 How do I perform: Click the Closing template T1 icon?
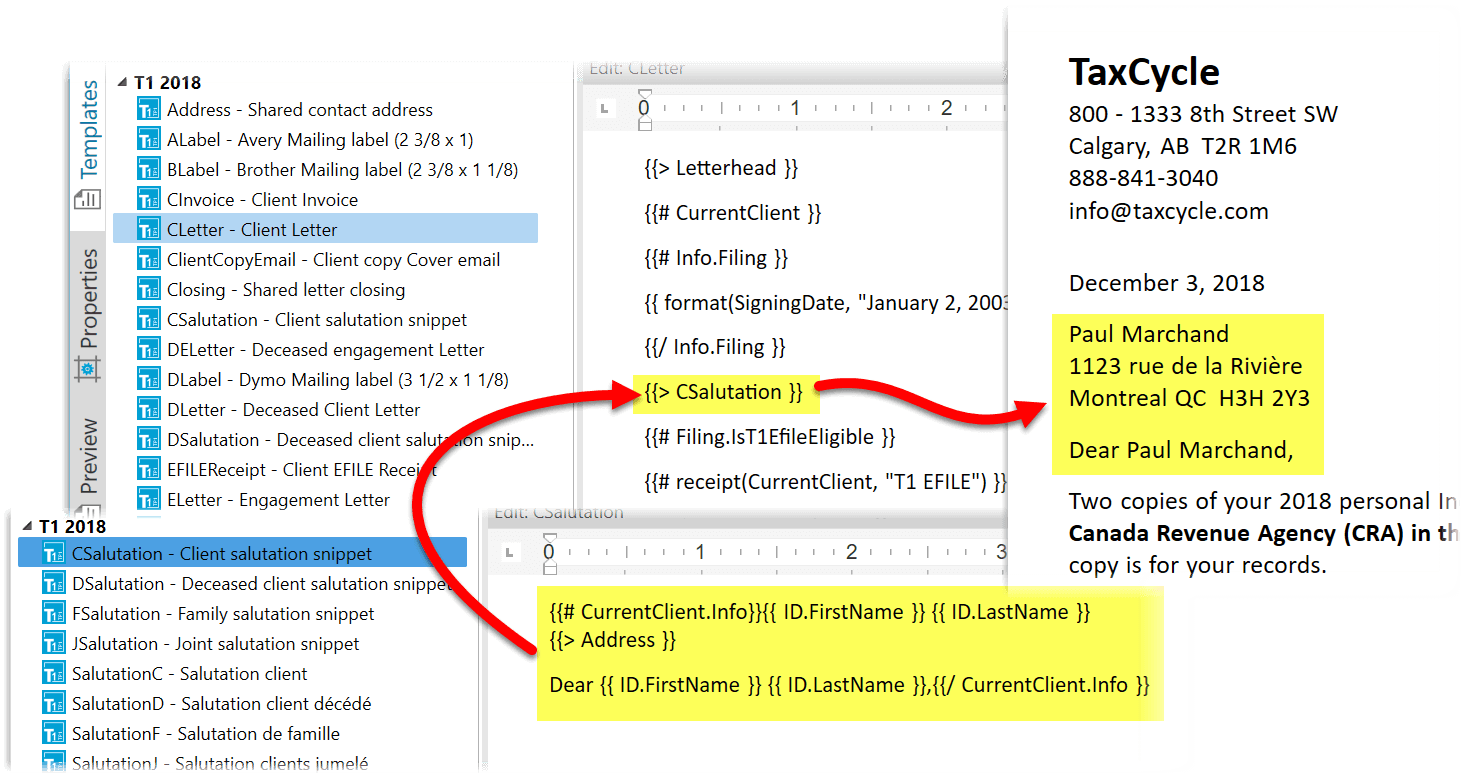(149, 290)
